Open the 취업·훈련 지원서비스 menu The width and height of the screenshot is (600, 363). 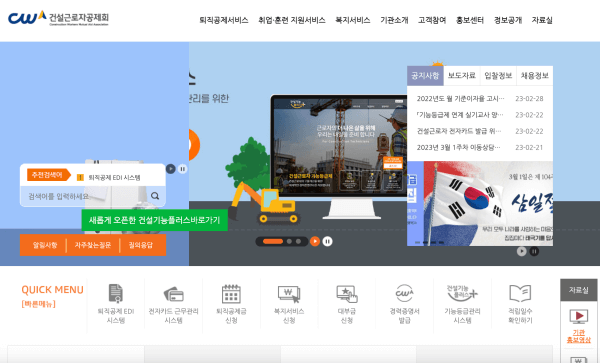click(292, 20)
